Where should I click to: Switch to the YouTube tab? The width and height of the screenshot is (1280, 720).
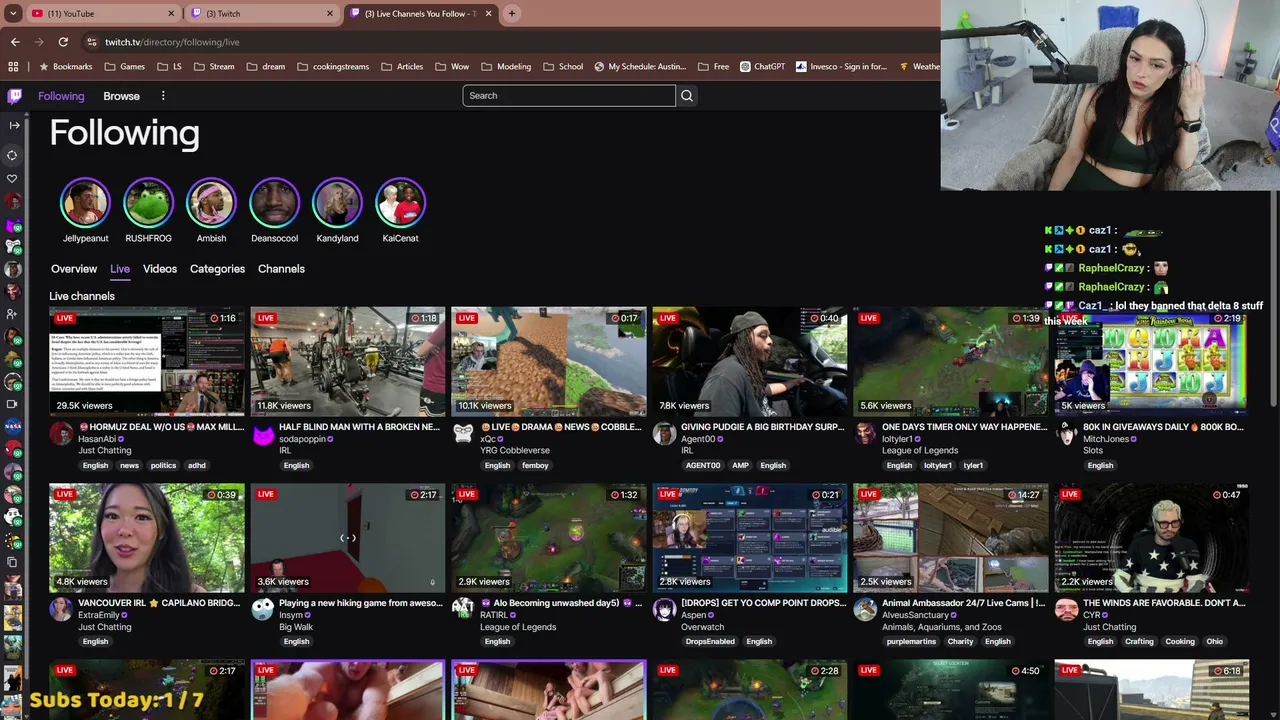[x=102, y=14]
